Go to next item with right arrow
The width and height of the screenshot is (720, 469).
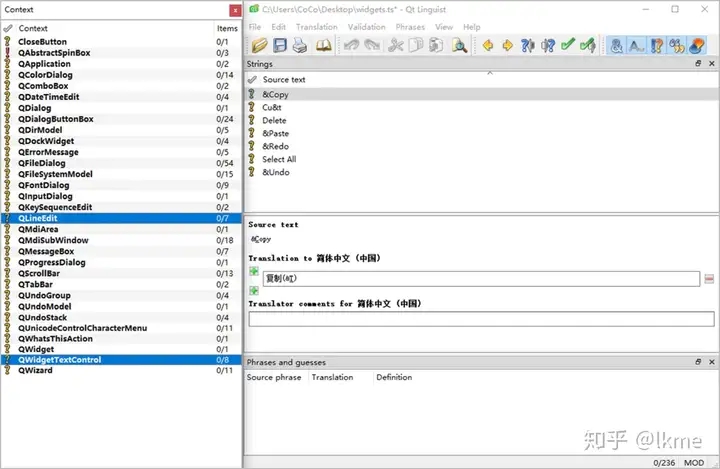tap(507, 45)
